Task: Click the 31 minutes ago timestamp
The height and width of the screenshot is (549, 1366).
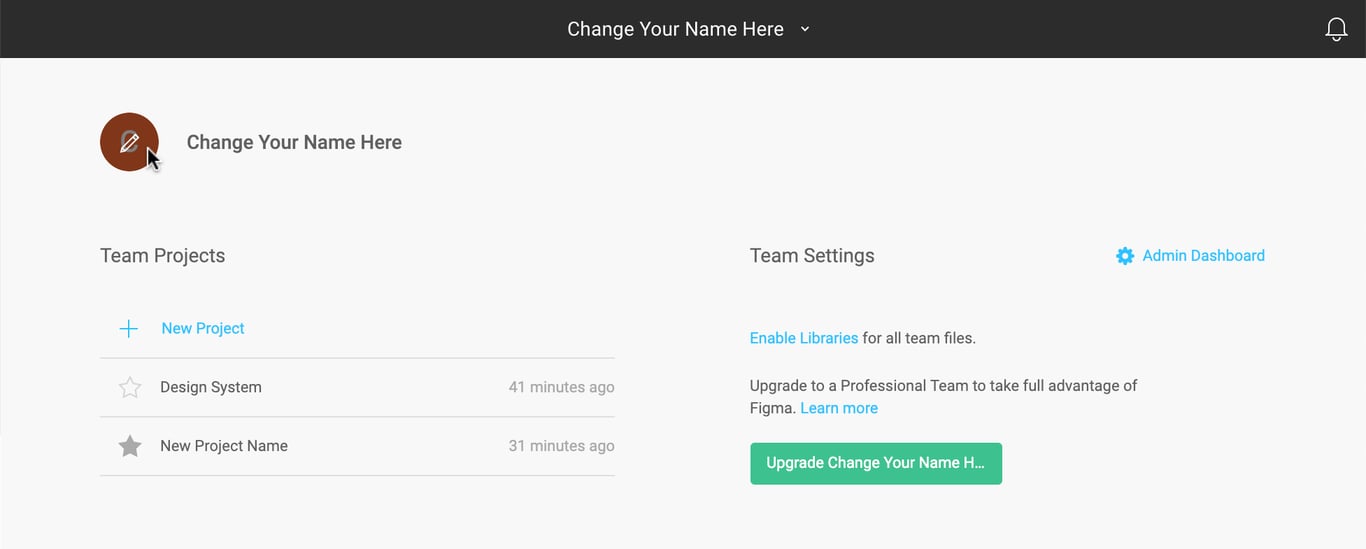Action: (x=561, y=446)
